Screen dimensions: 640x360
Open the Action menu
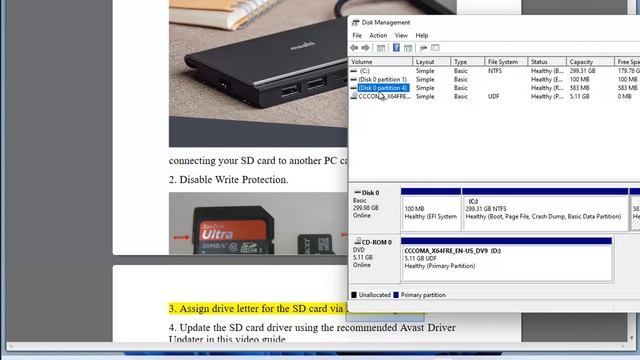(x=378, y=36)
